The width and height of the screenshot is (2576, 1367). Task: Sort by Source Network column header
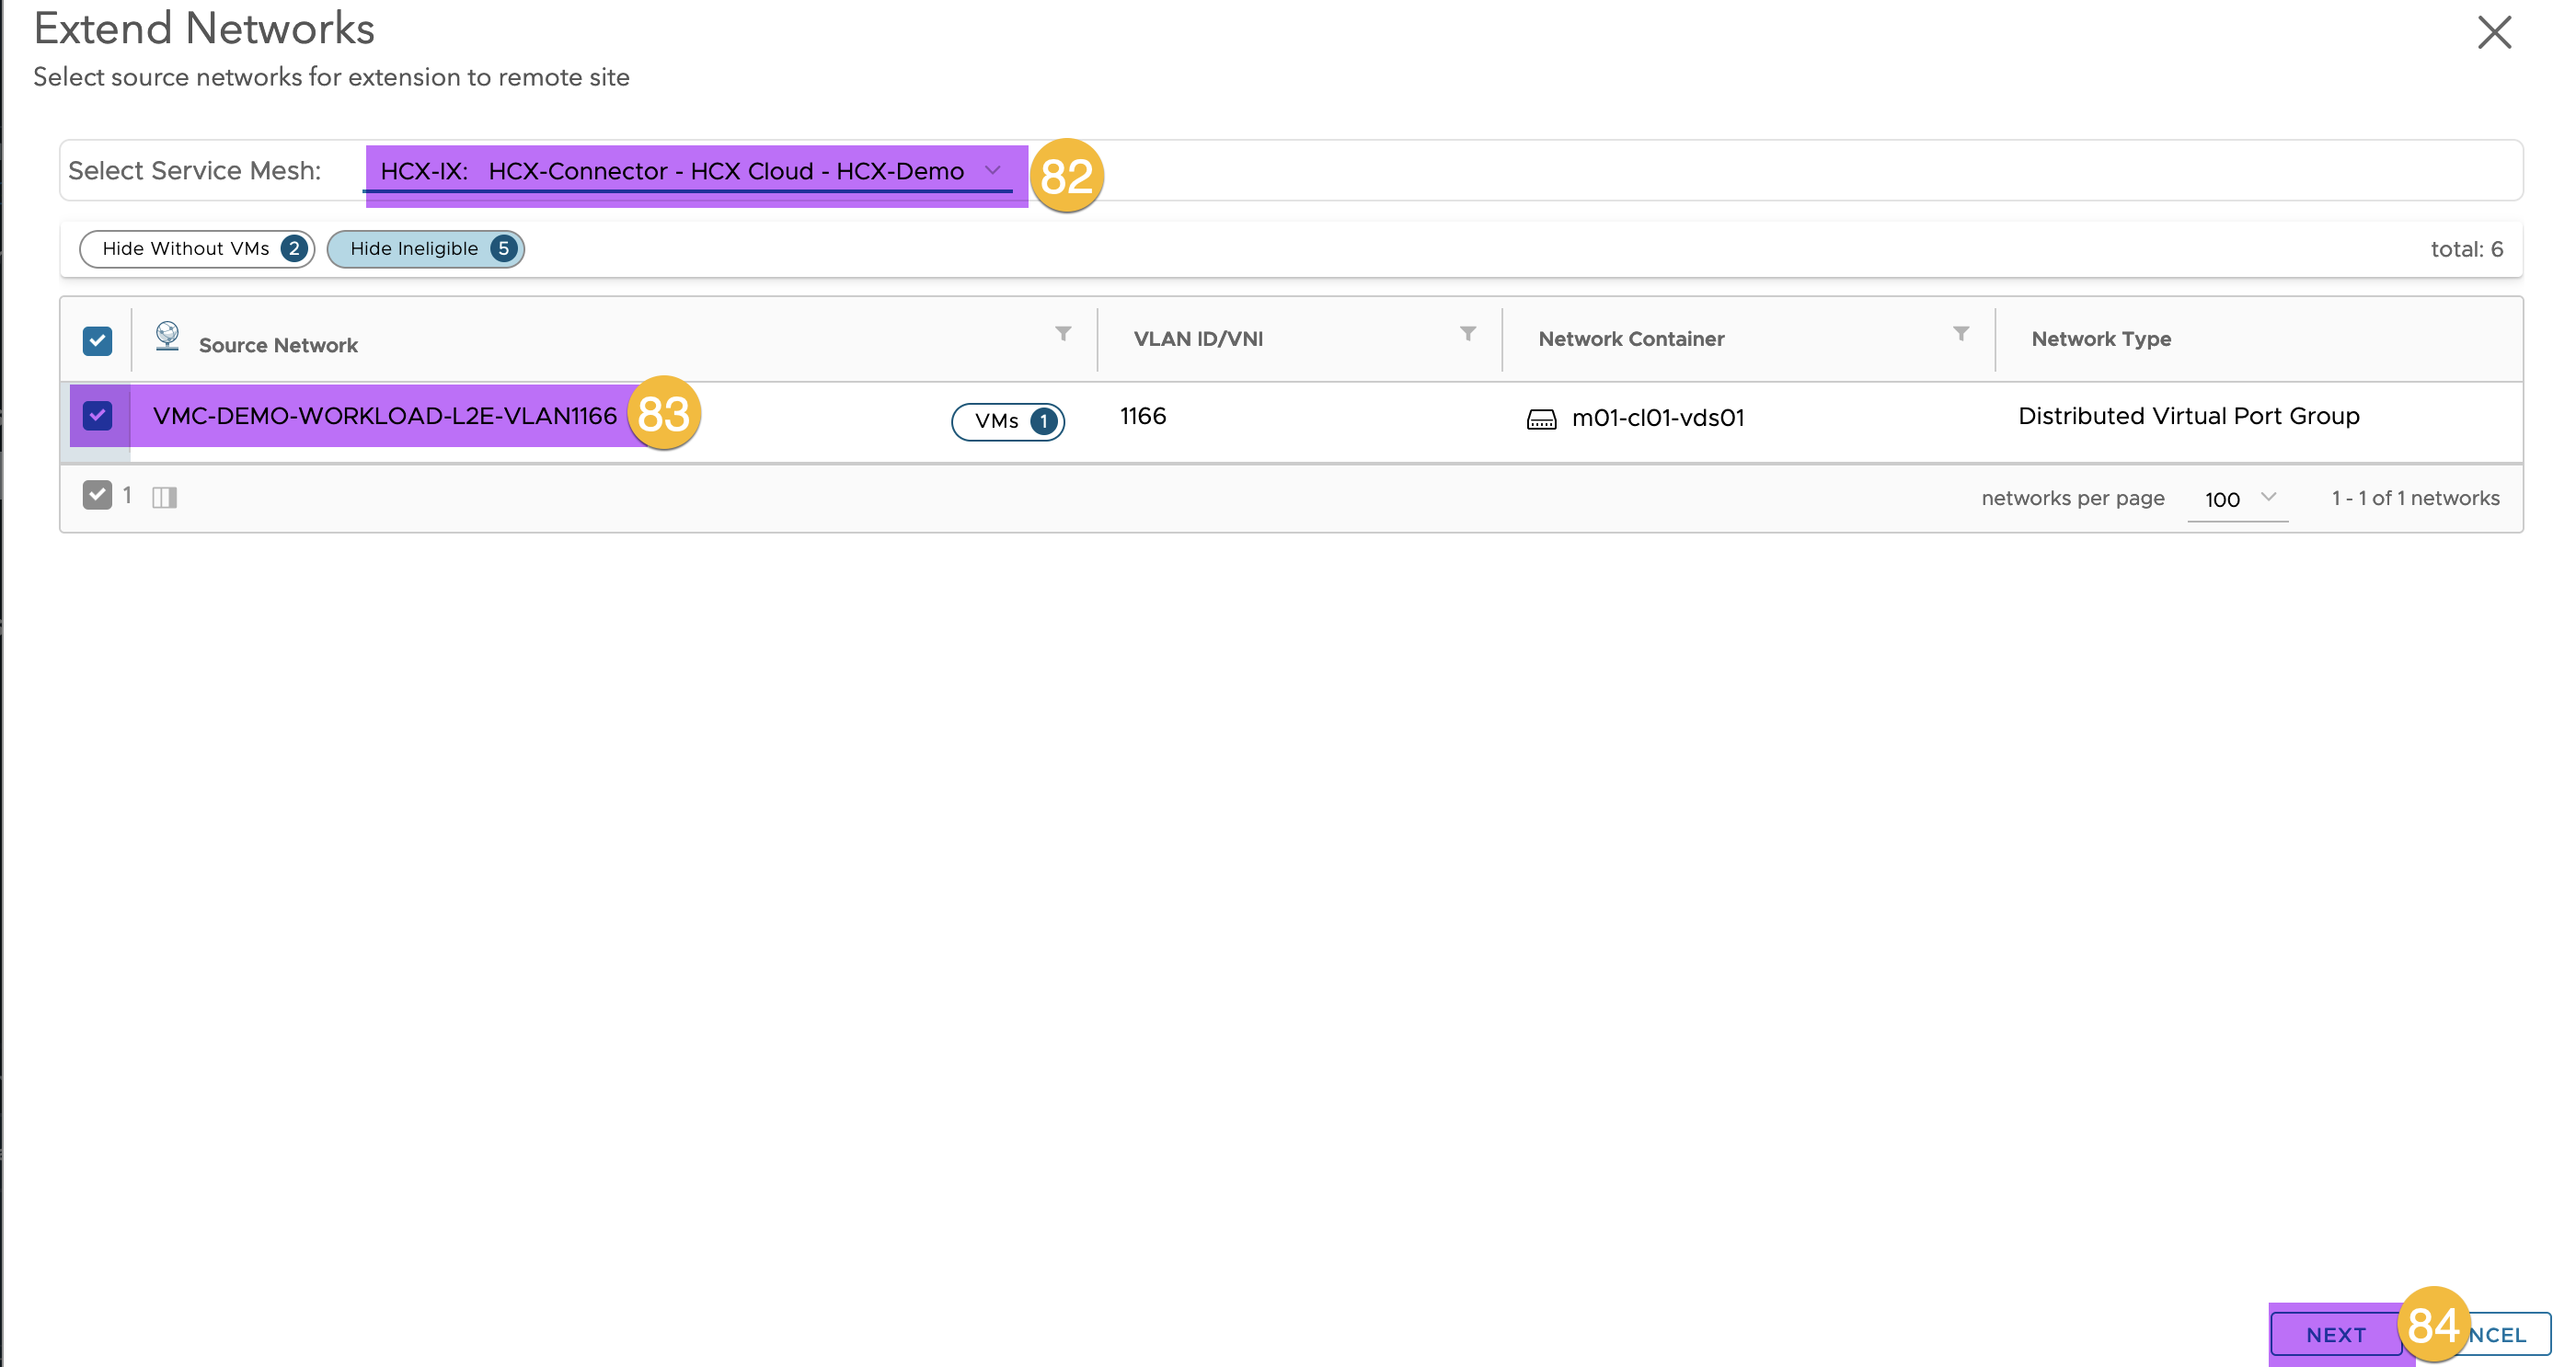coord(278,345)
